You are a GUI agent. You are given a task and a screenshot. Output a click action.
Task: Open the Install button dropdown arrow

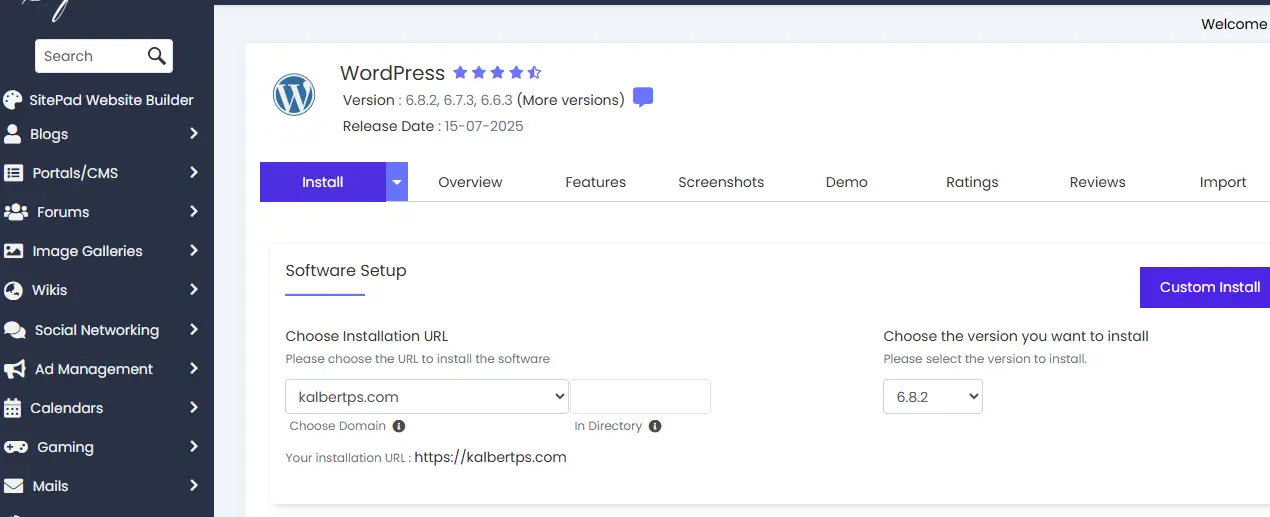397,182
